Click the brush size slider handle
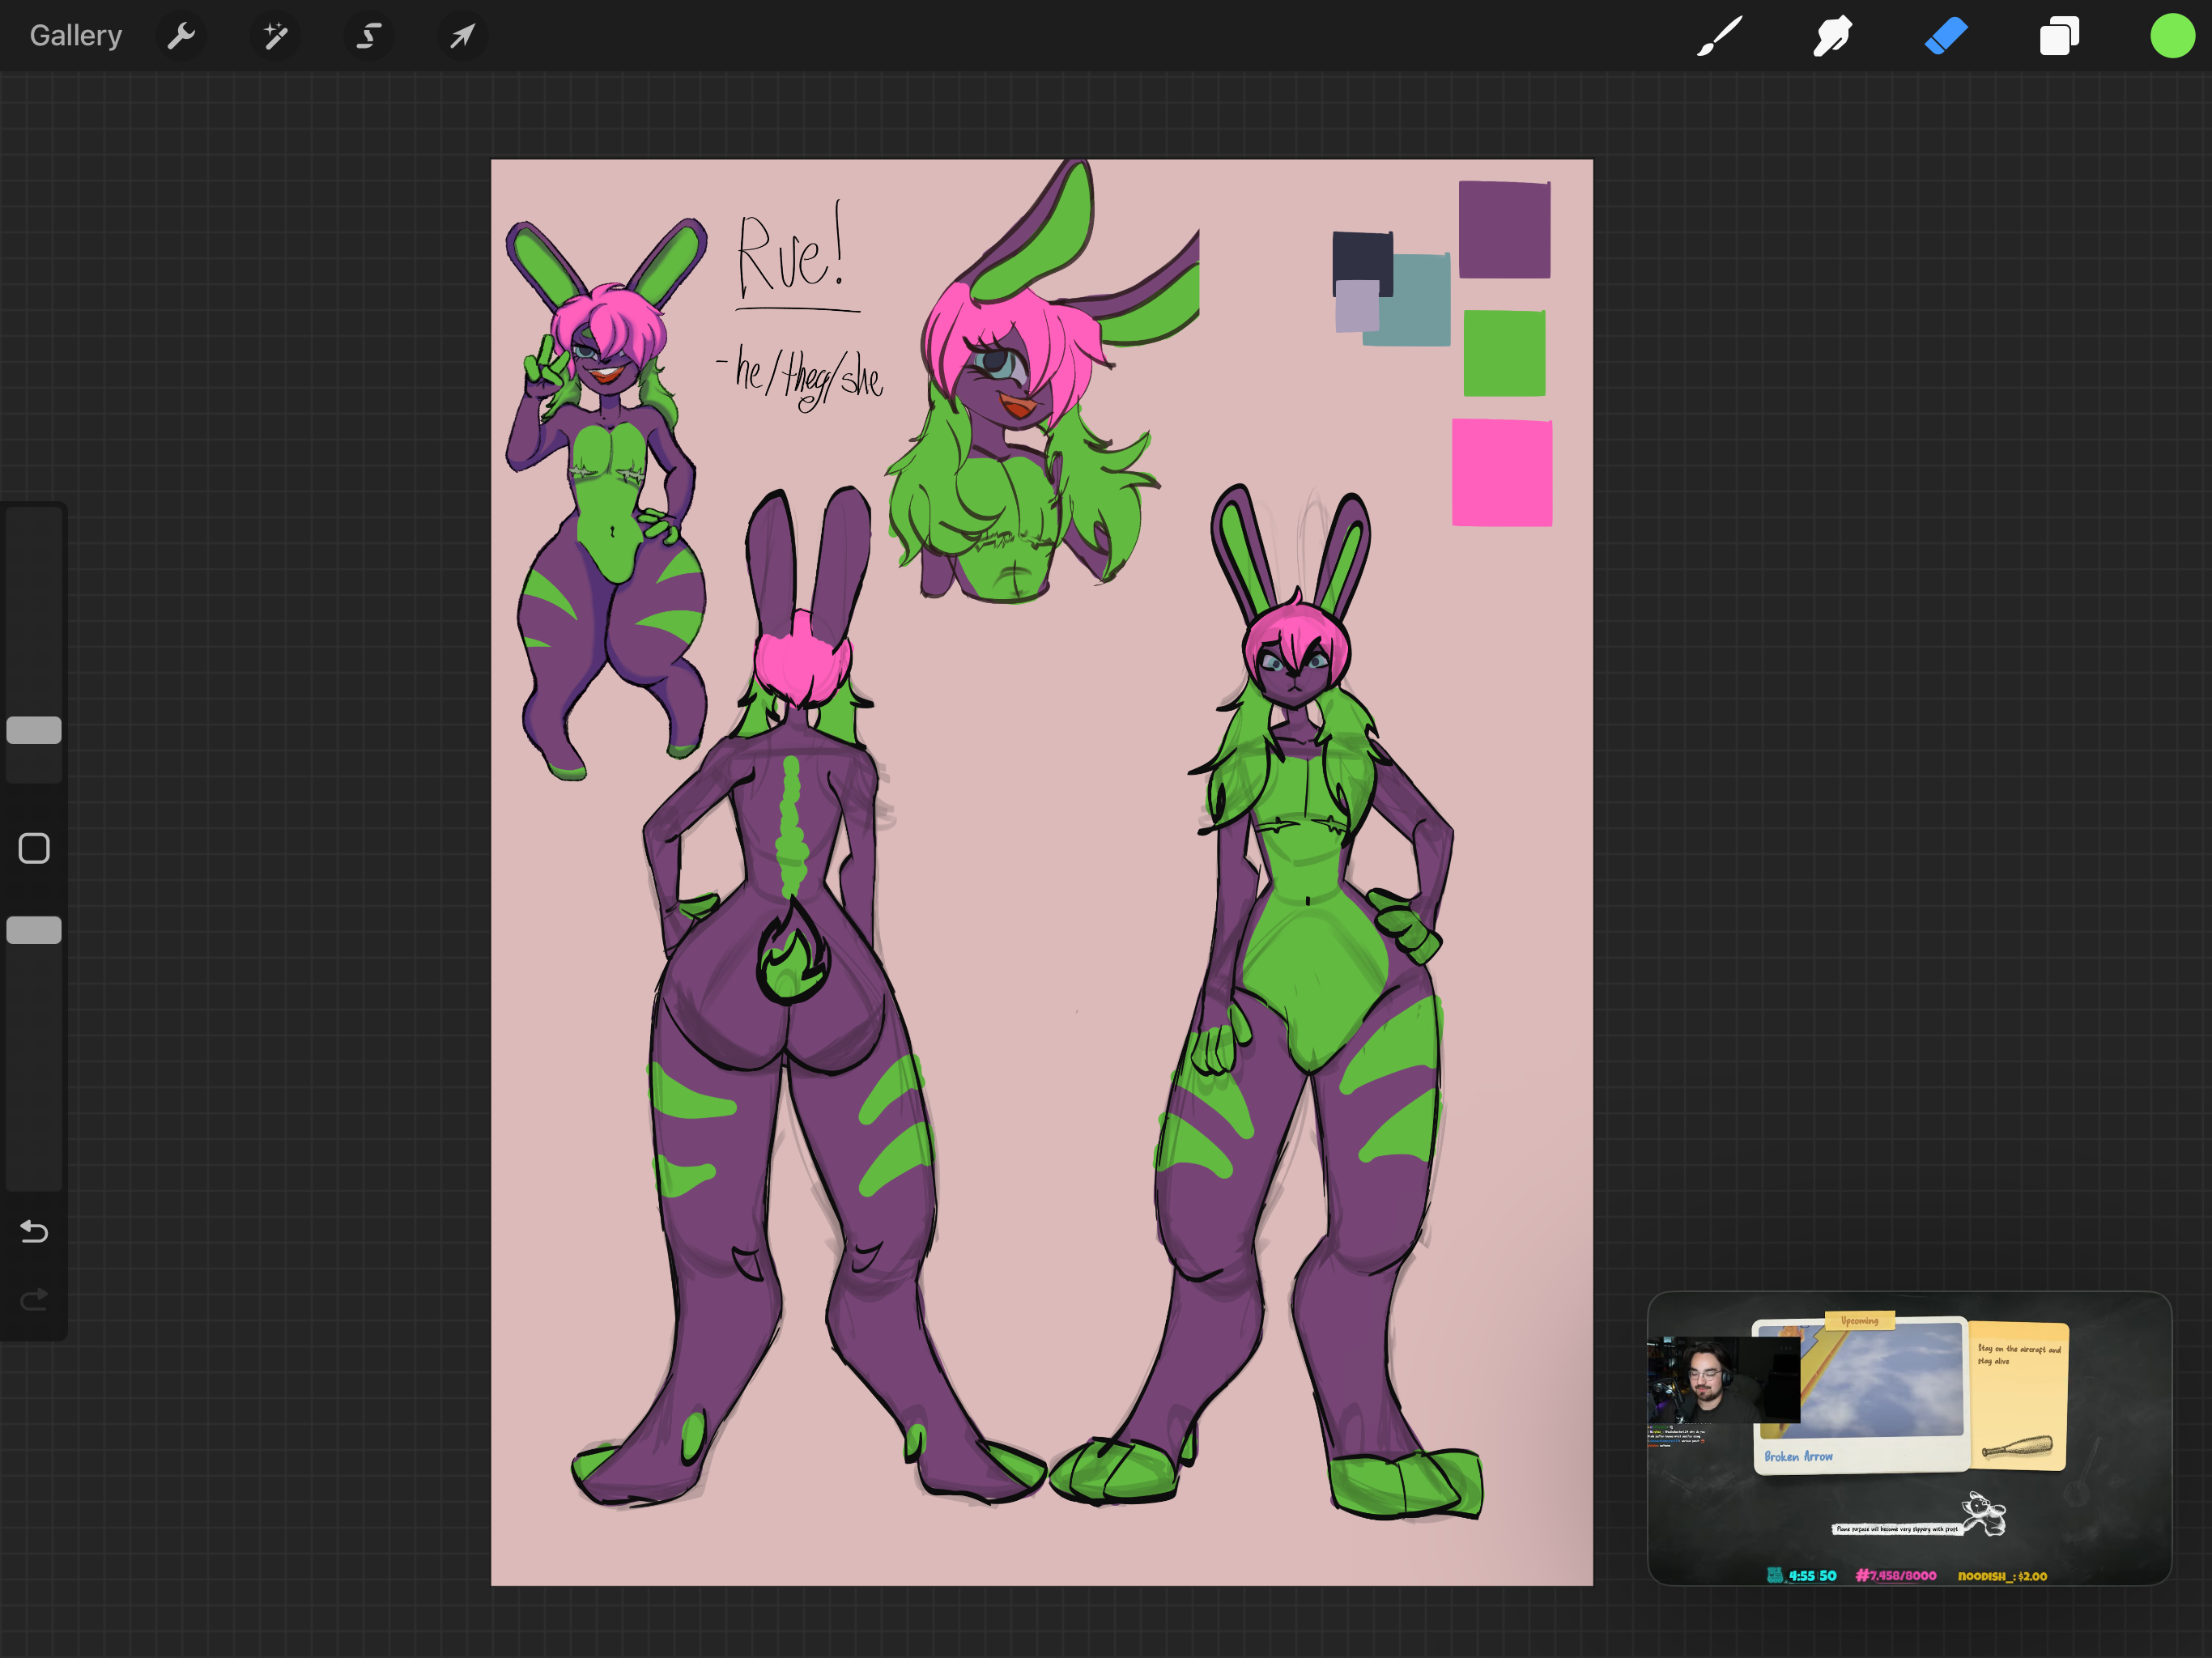 [x=34, y=730]
